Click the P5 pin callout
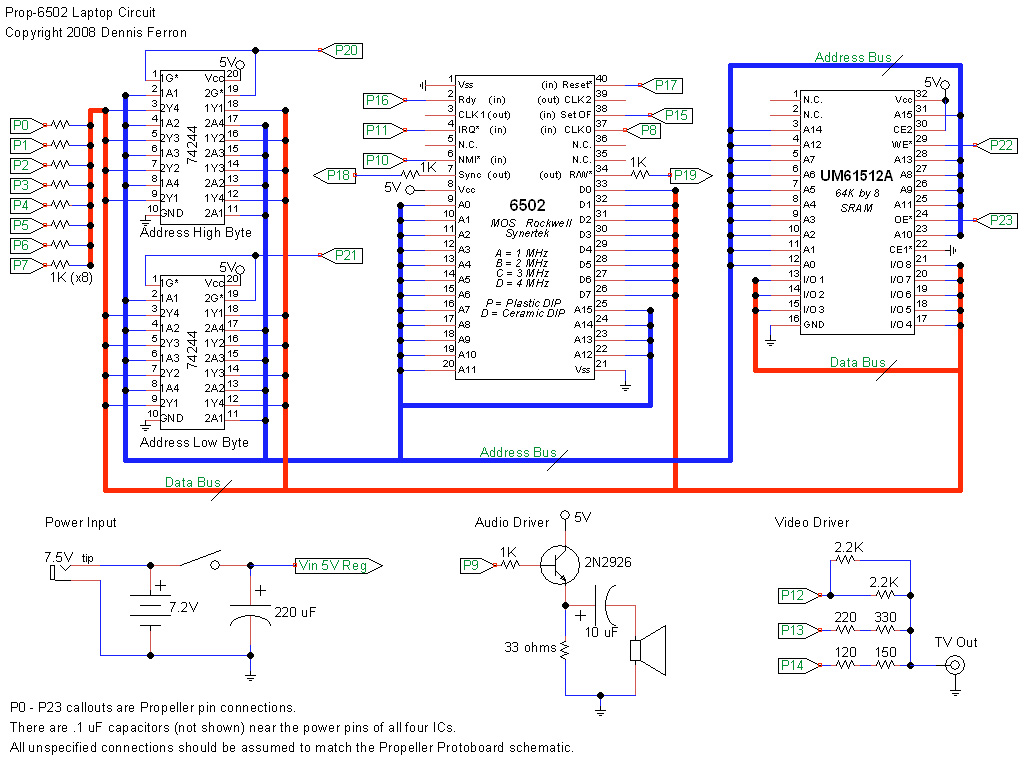The width and height of the screenshot is (1024, 768). (29, 225)
